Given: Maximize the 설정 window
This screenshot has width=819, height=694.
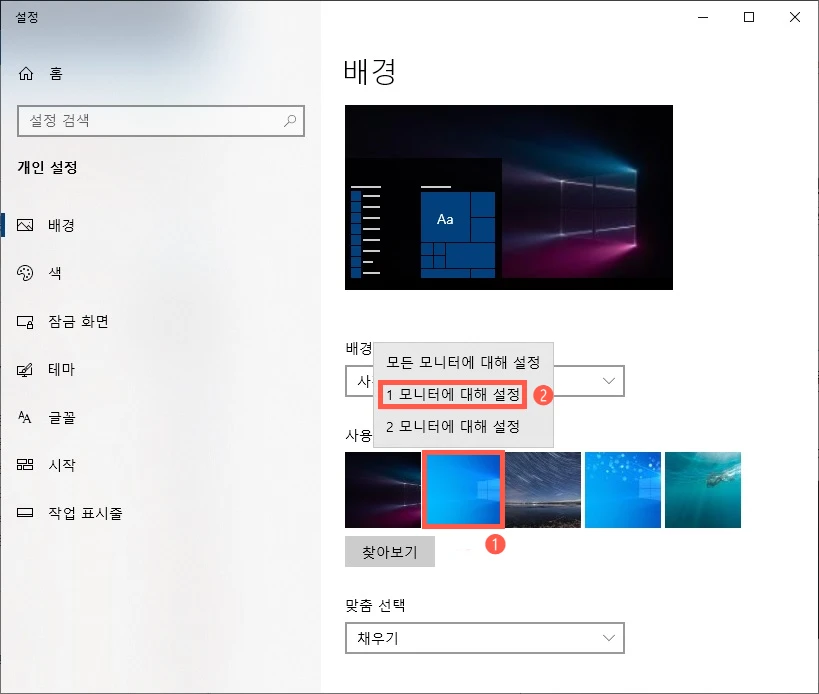Looking at the screenshot, I should coord(748,17).
